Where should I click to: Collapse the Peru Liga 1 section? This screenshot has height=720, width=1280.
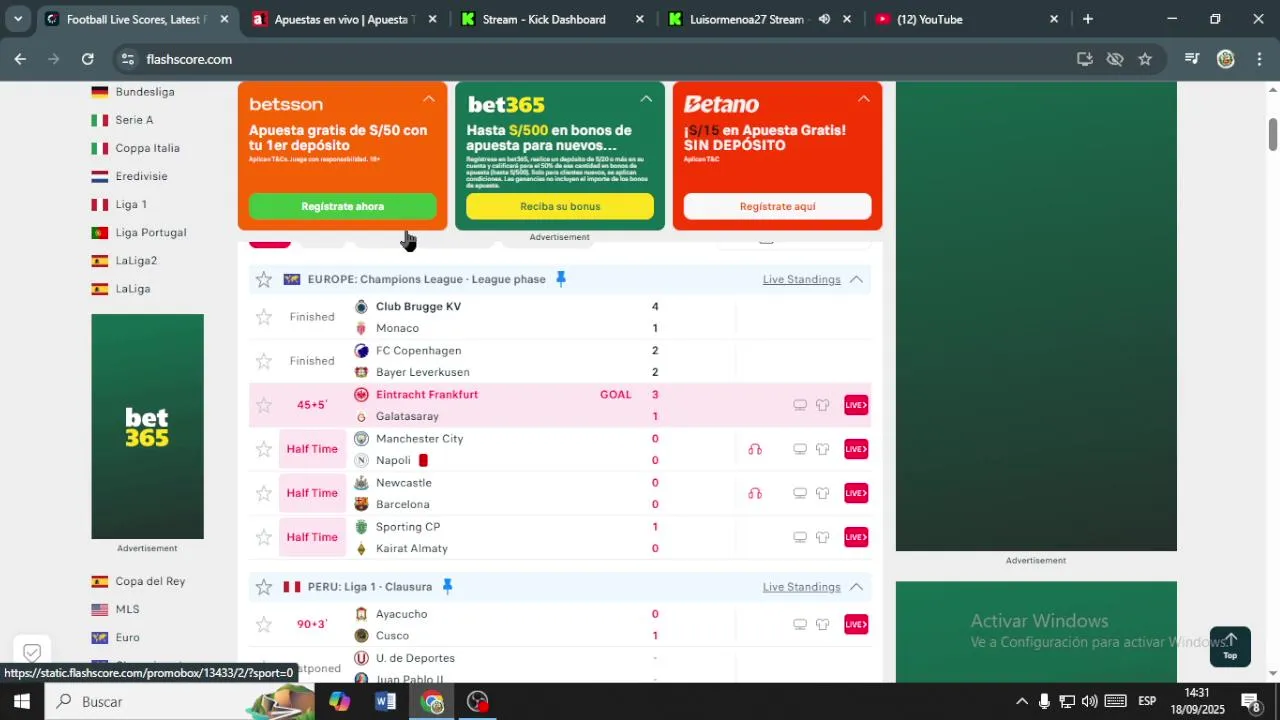pos(856,587)
